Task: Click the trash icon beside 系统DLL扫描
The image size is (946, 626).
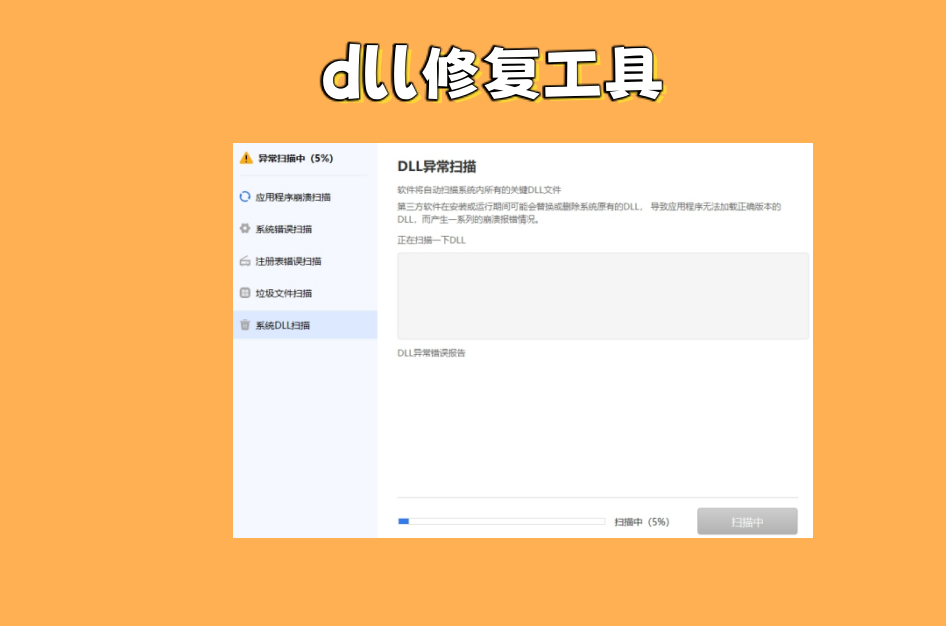Action: 245,325
